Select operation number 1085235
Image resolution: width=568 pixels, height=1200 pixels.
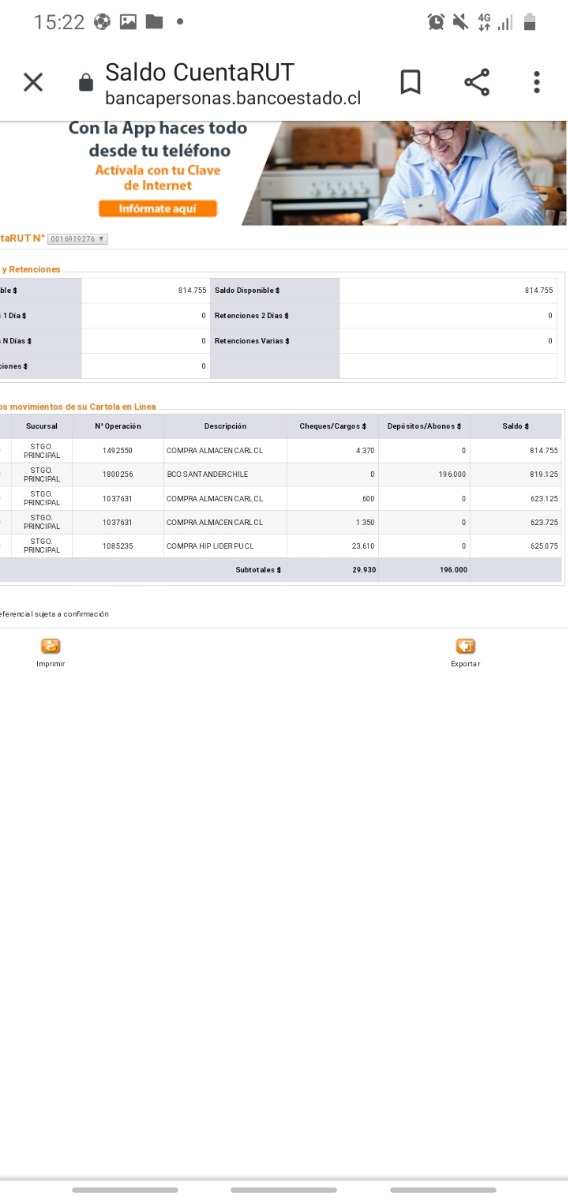(x=118, y=546)
